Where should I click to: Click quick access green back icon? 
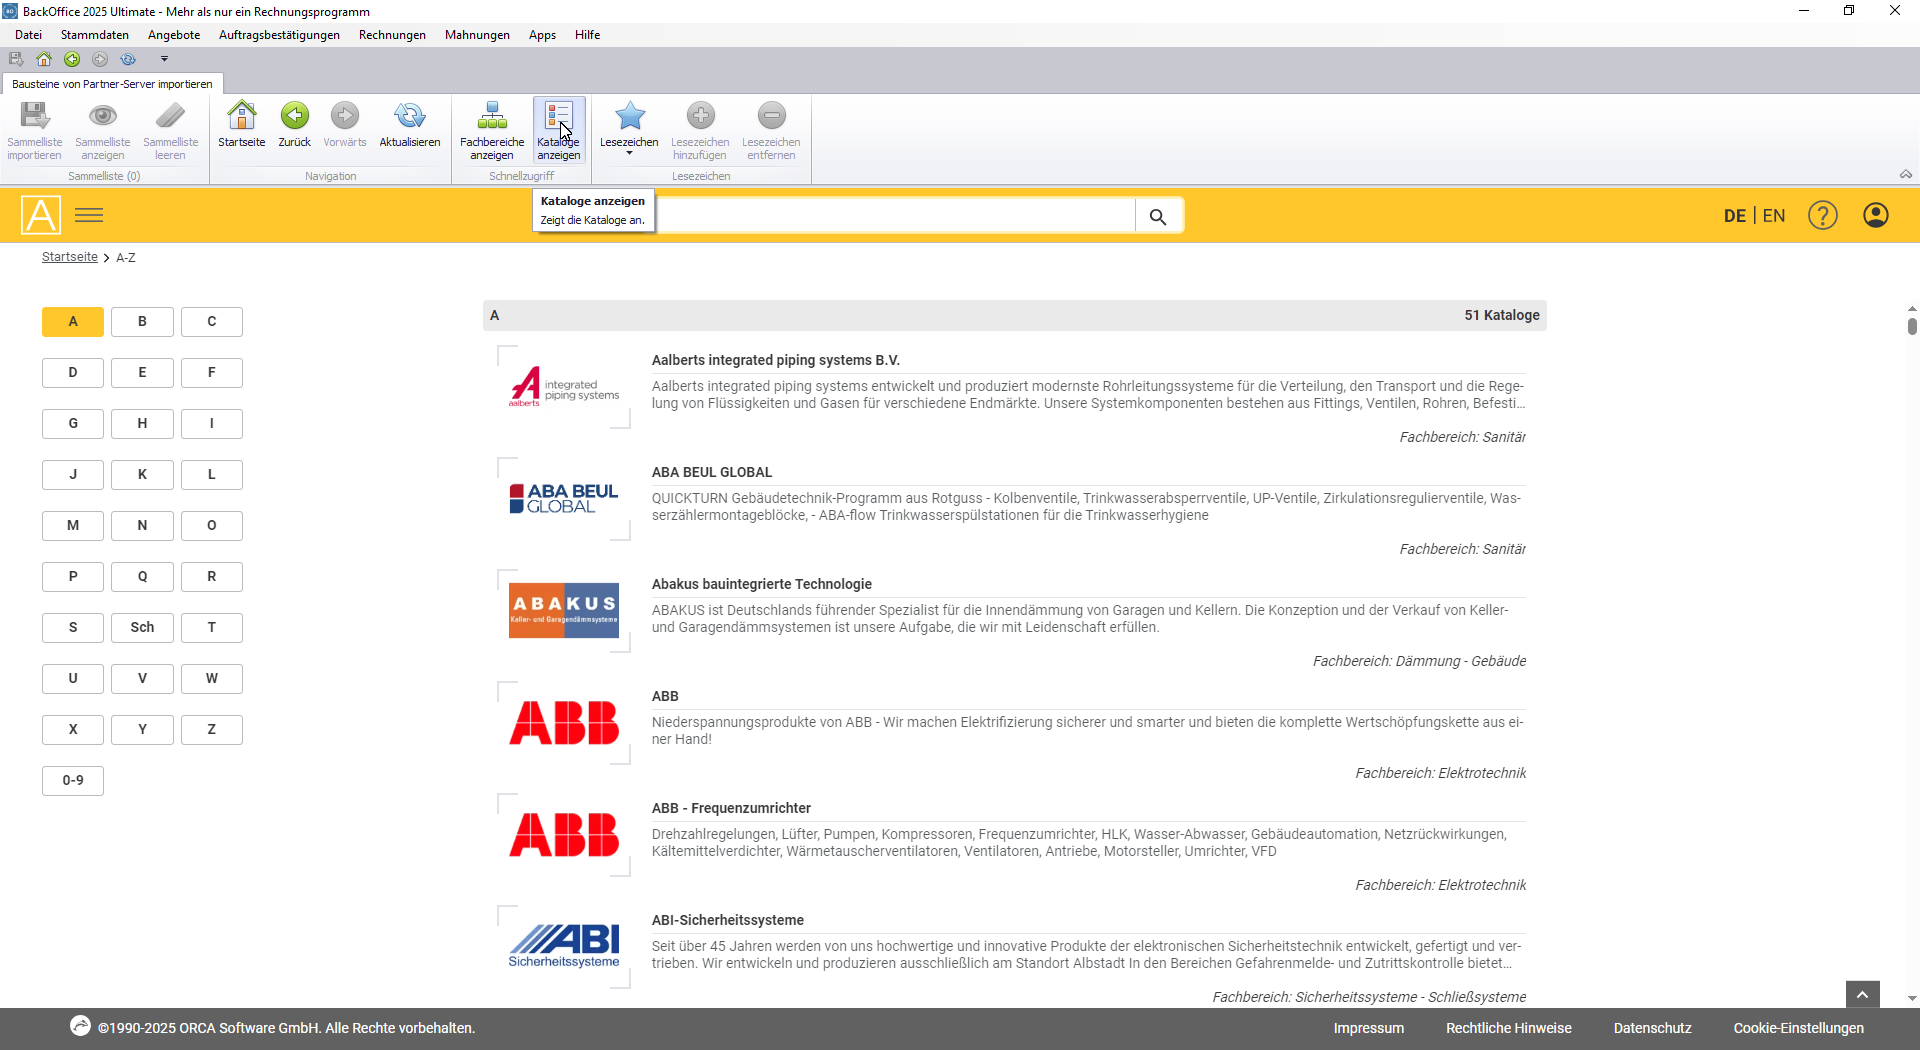point(72,59)
